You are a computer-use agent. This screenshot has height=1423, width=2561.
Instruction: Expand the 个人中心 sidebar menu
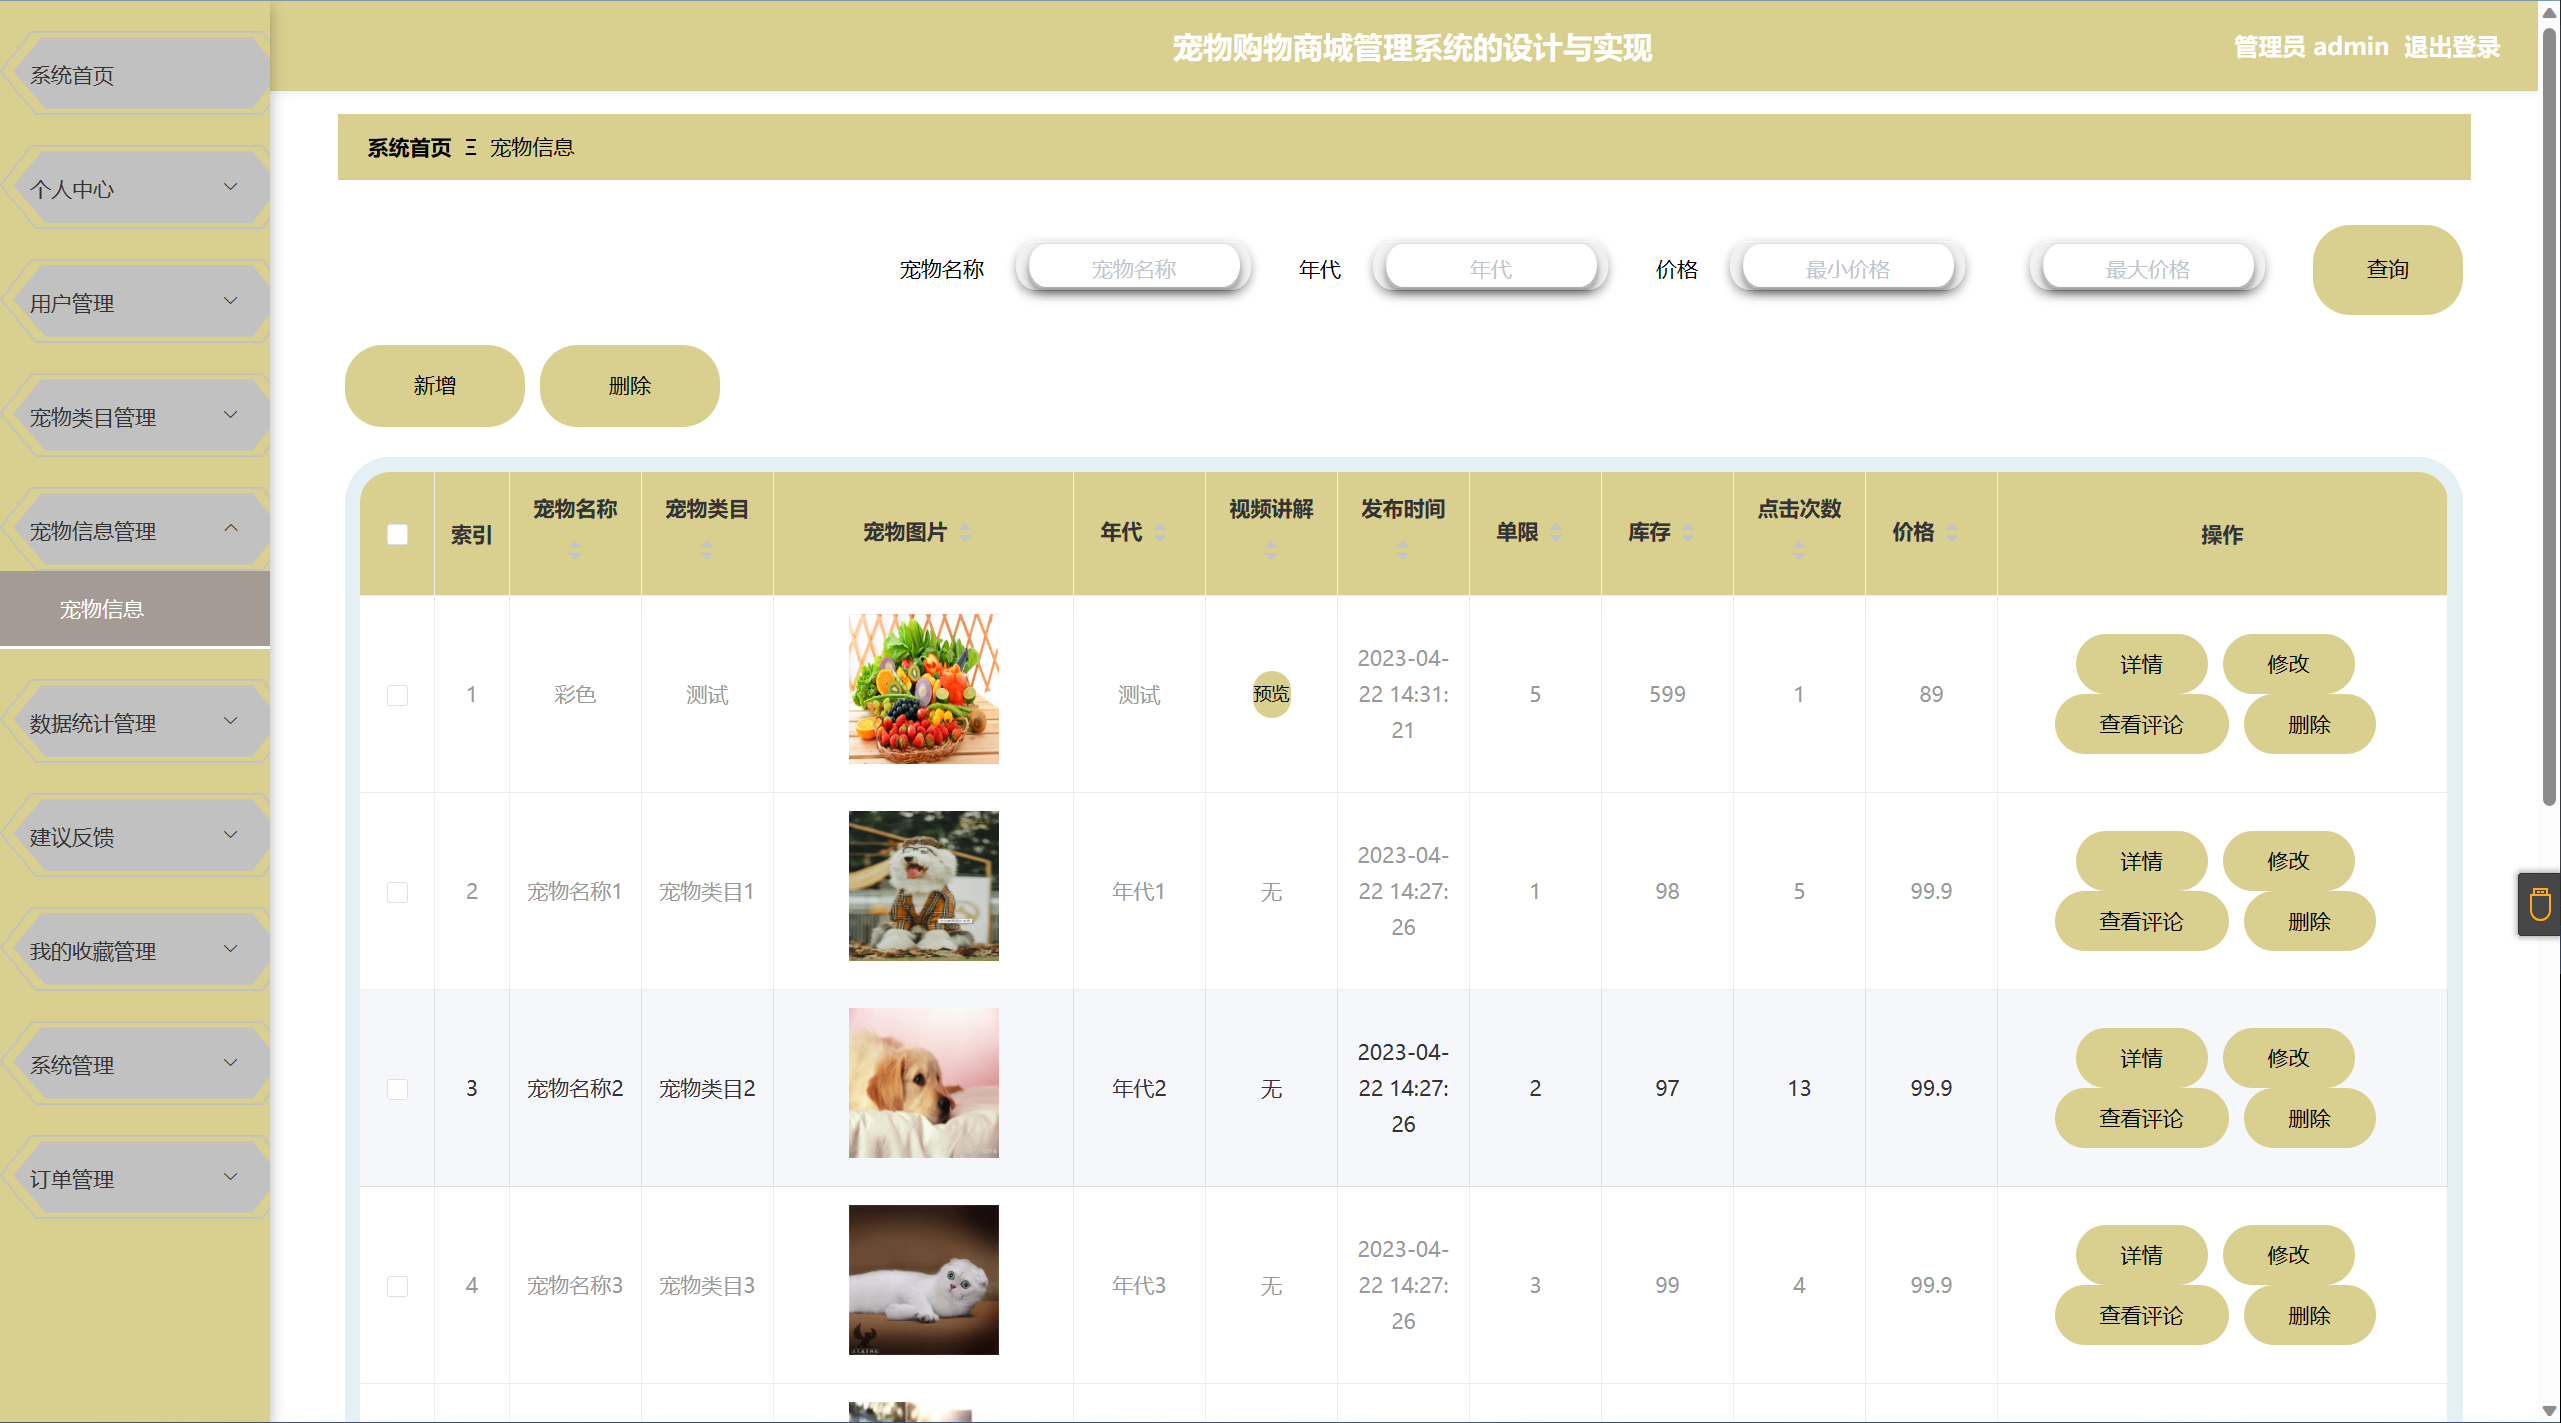click(x=137, y=188)
